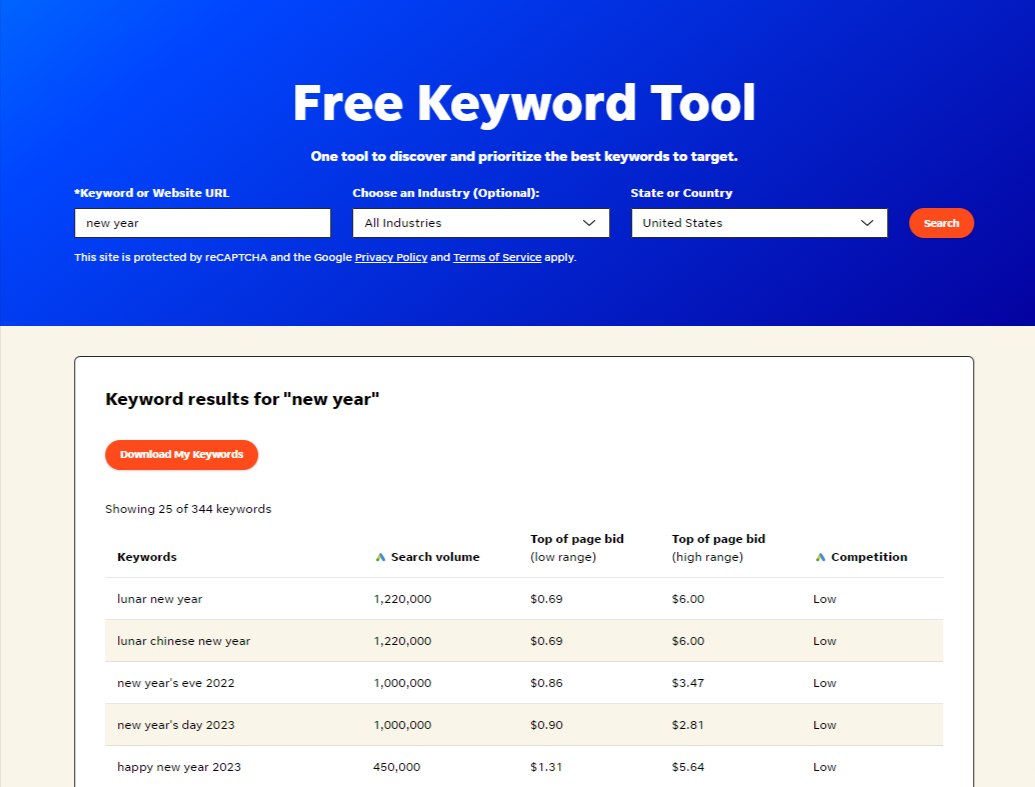Click Download My Keywords button

182,455
